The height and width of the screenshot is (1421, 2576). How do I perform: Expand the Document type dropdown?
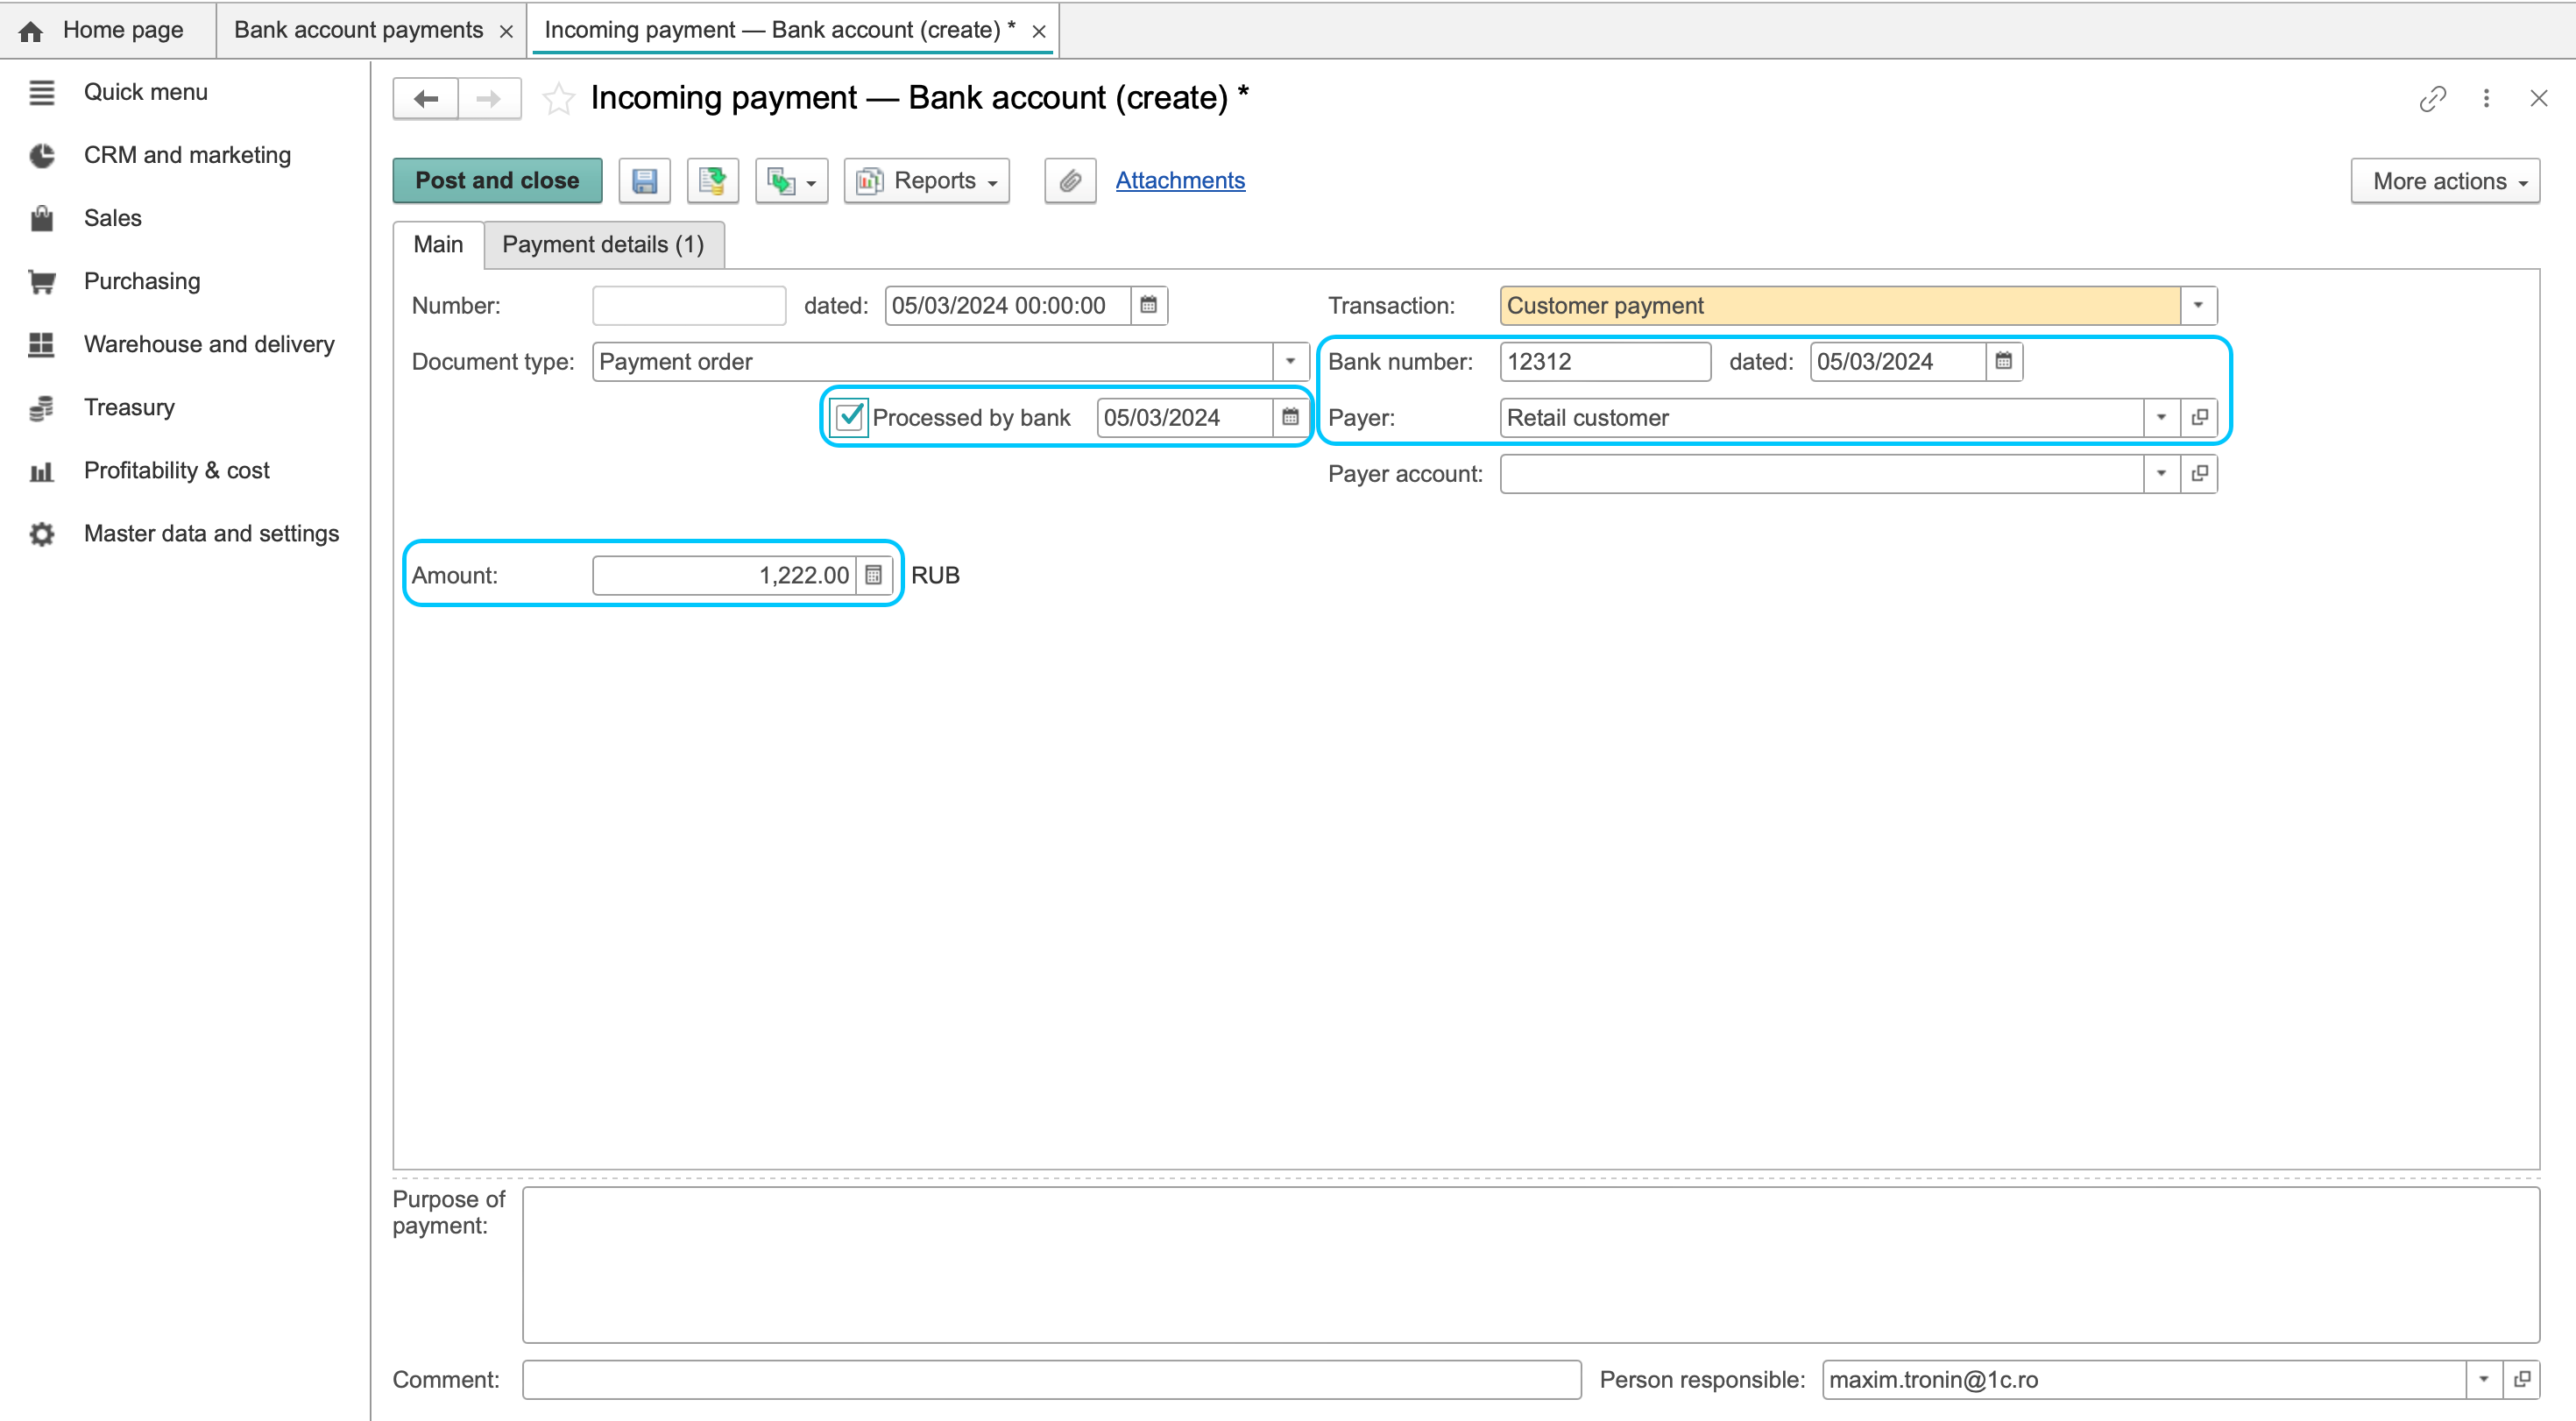pos(1290,362)
